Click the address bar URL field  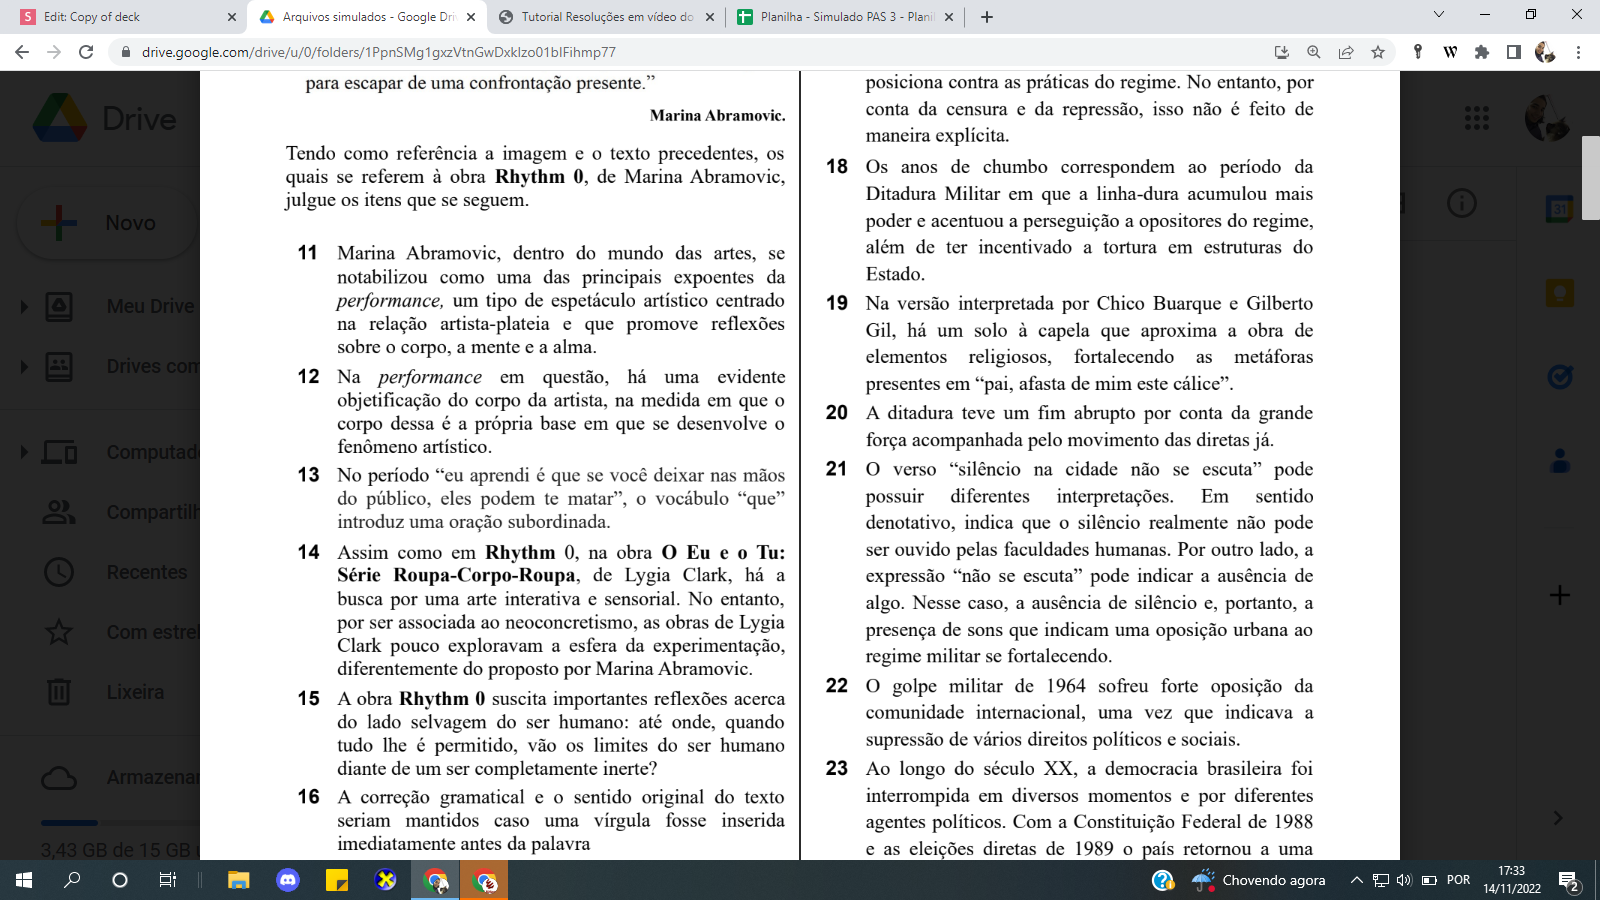tap(690, 52)
